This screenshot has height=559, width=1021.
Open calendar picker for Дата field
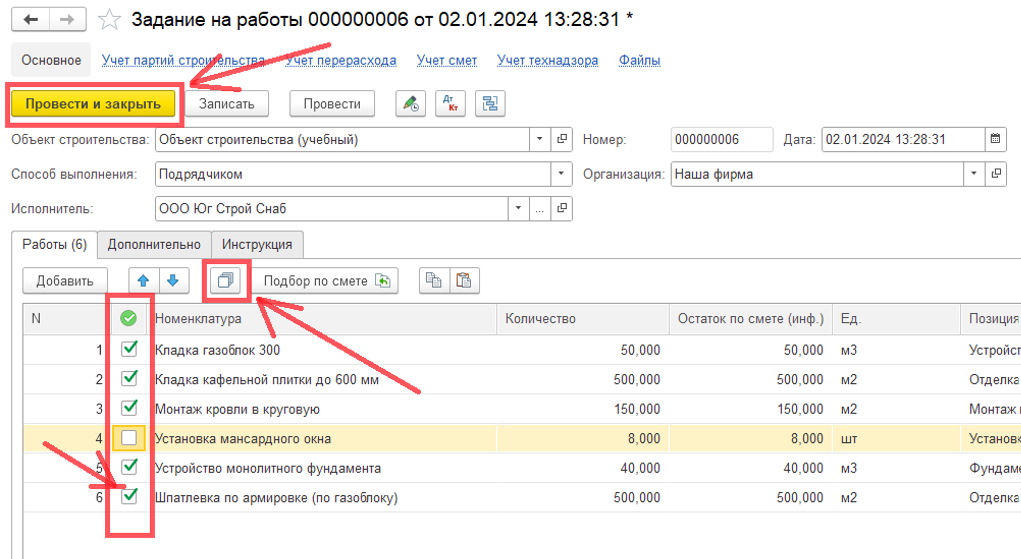tap(995, 140)
